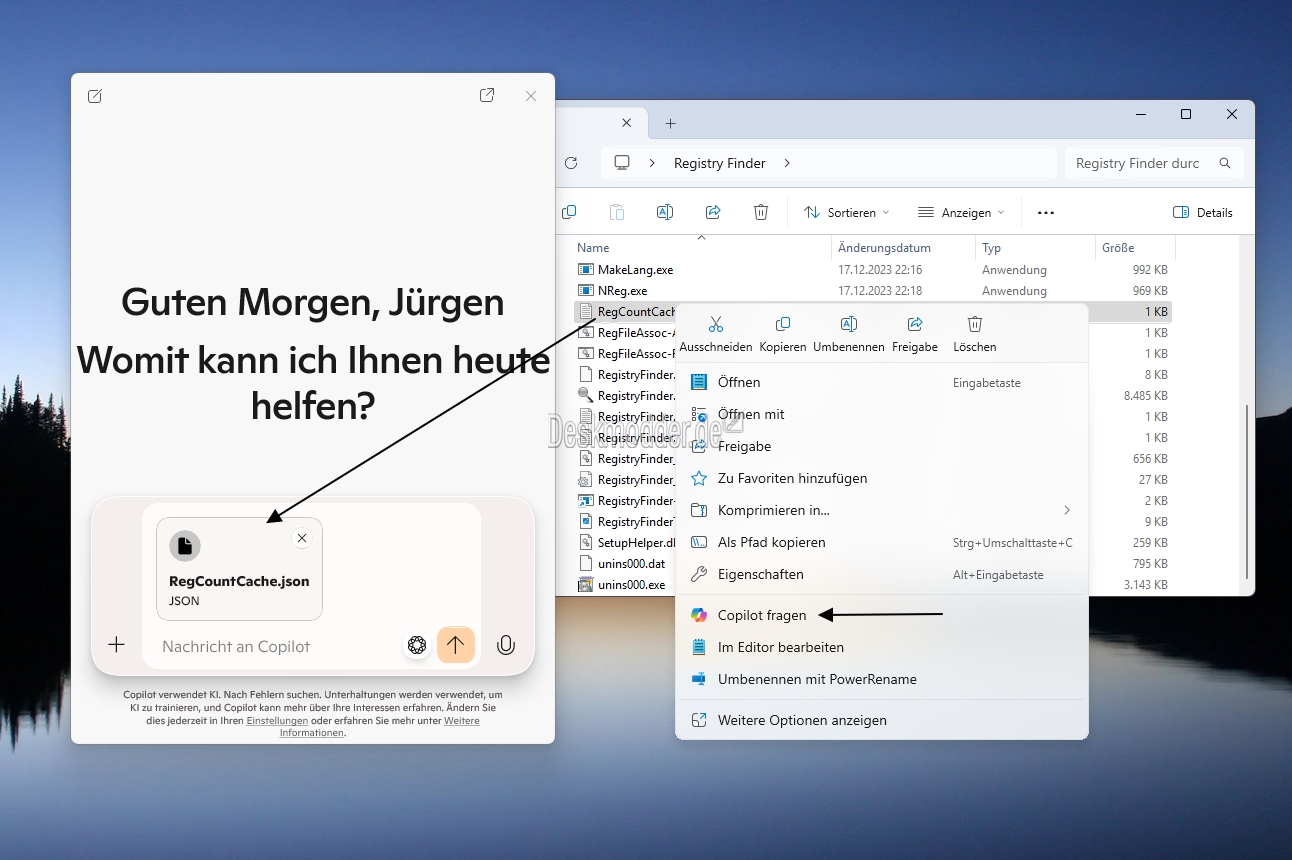Remove the RegCountCache.json attachment
1292x860 pixels.
click(302, 538)
